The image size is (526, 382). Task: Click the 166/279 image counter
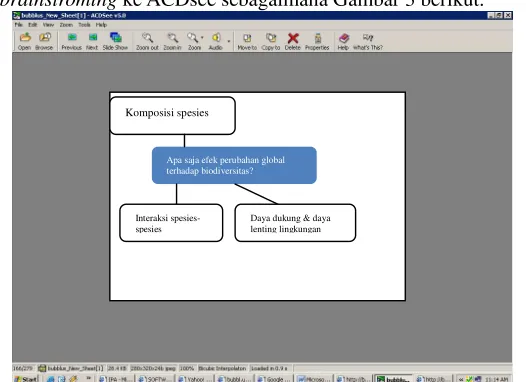[x=23, y=368]
